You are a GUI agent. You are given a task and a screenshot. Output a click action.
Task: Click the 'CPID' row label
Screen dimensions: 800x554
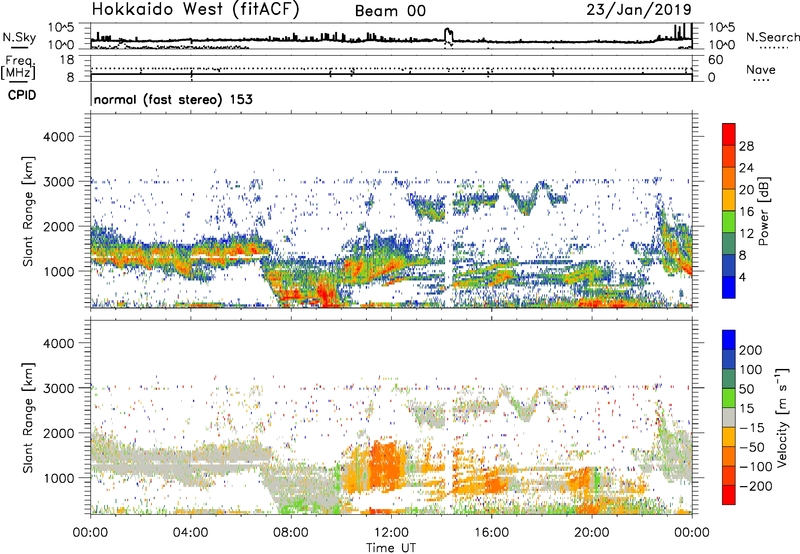click(x=22, y=95)
